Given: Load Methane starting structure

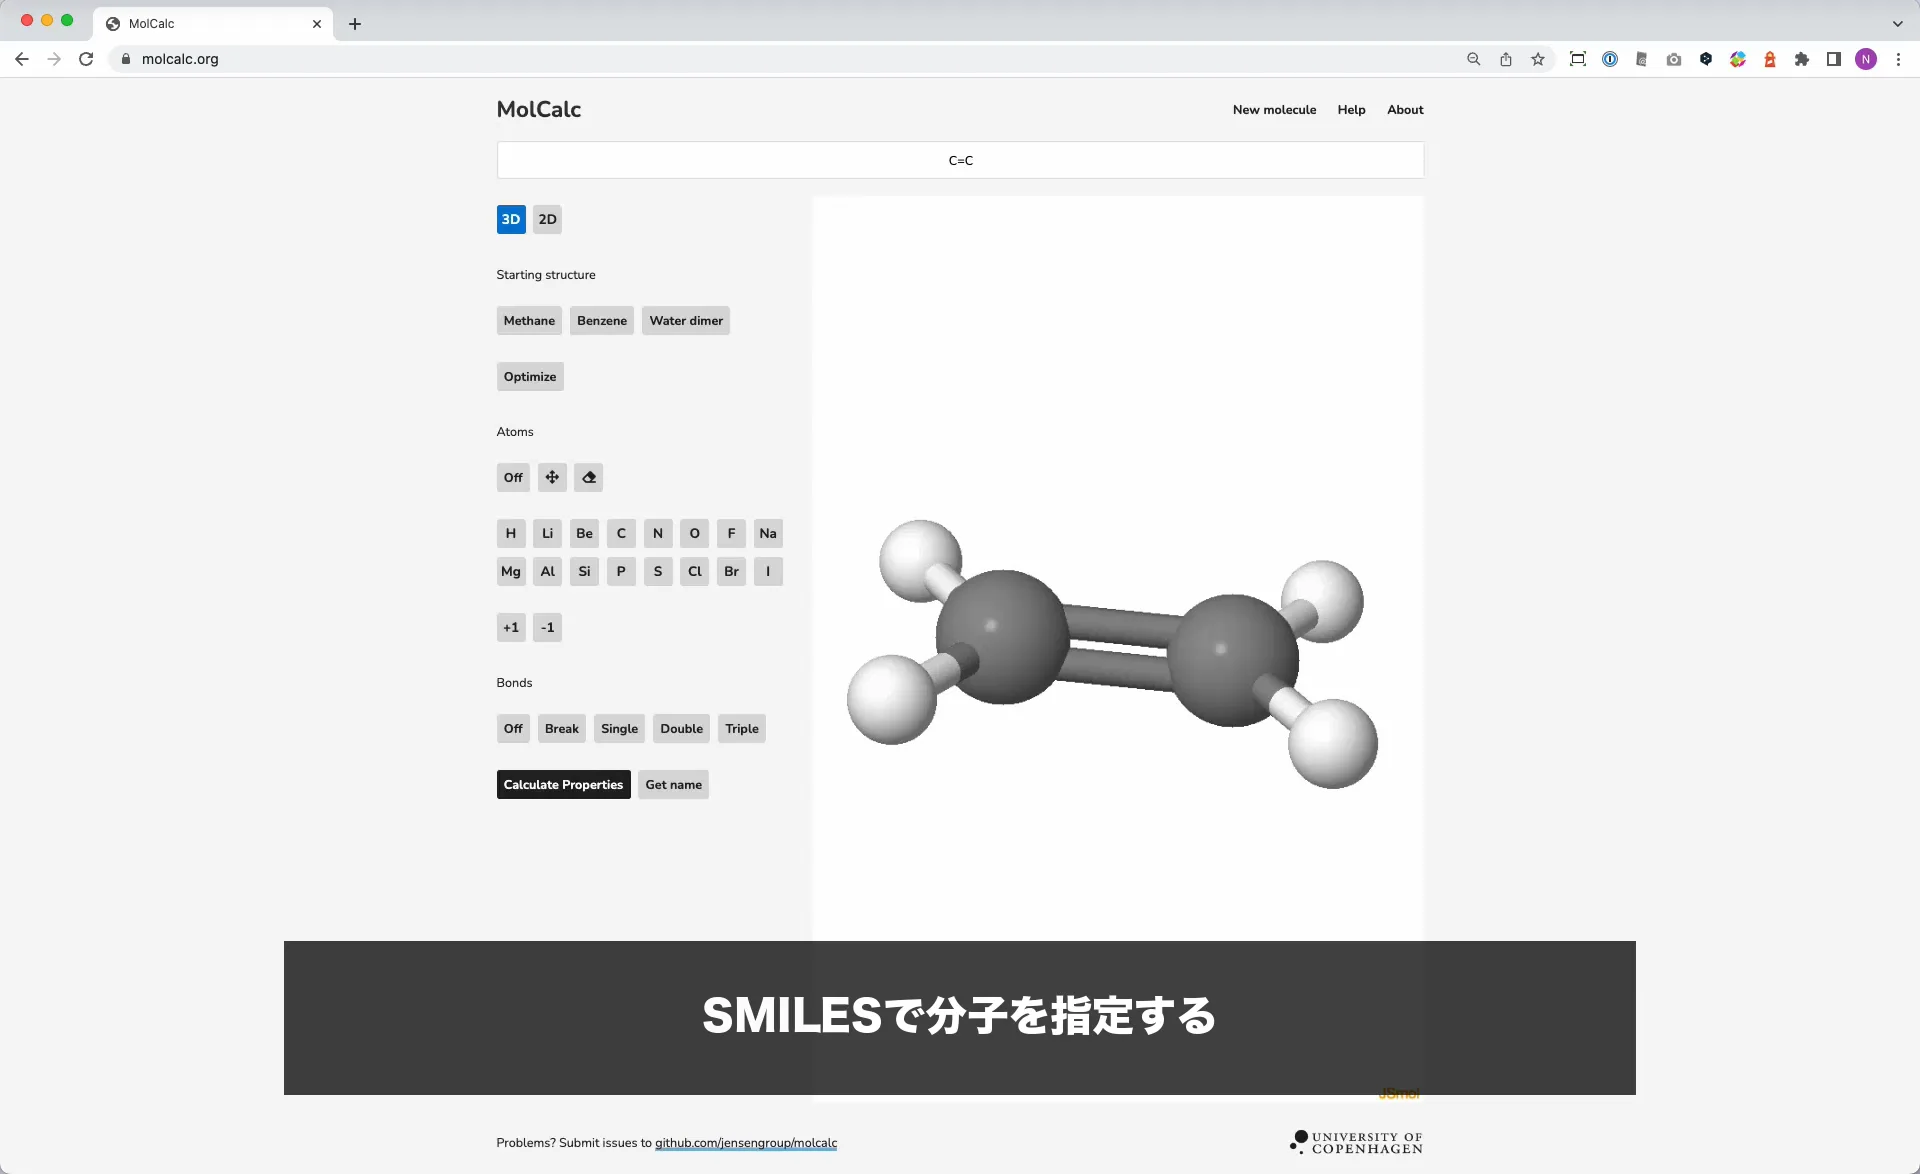Looking at the screenshot, I should [x=529, y=320].
